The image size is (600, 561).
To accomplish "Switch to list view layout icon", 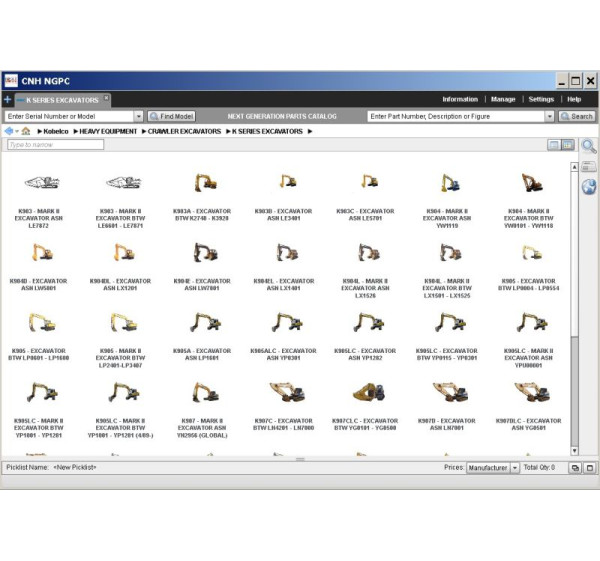I will pyautogui.click(x=553, y=145).
